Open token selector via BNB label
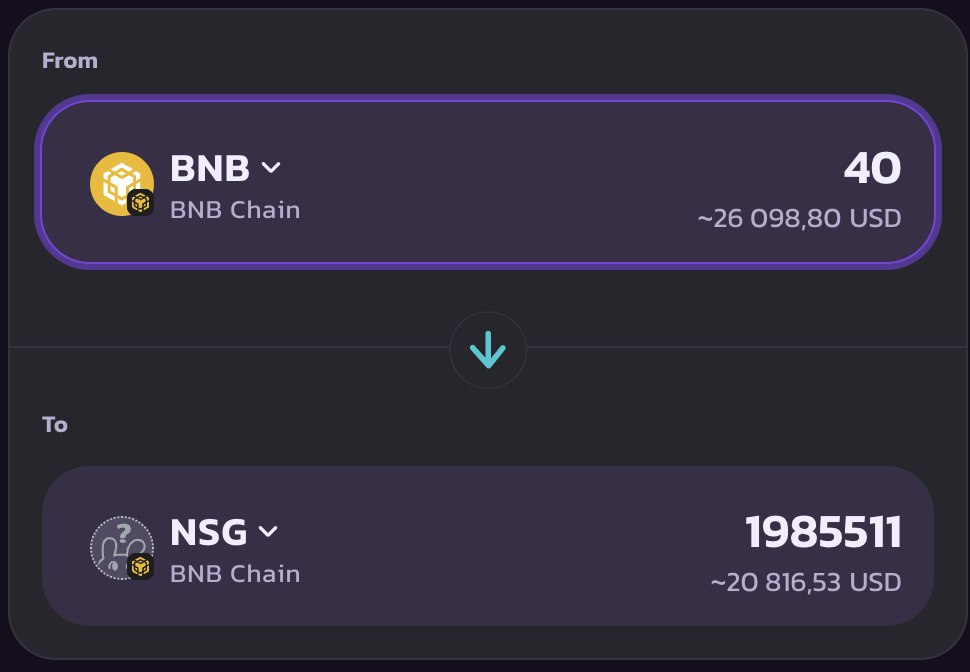Screen dimensions: 970x672 coord(210,168)
